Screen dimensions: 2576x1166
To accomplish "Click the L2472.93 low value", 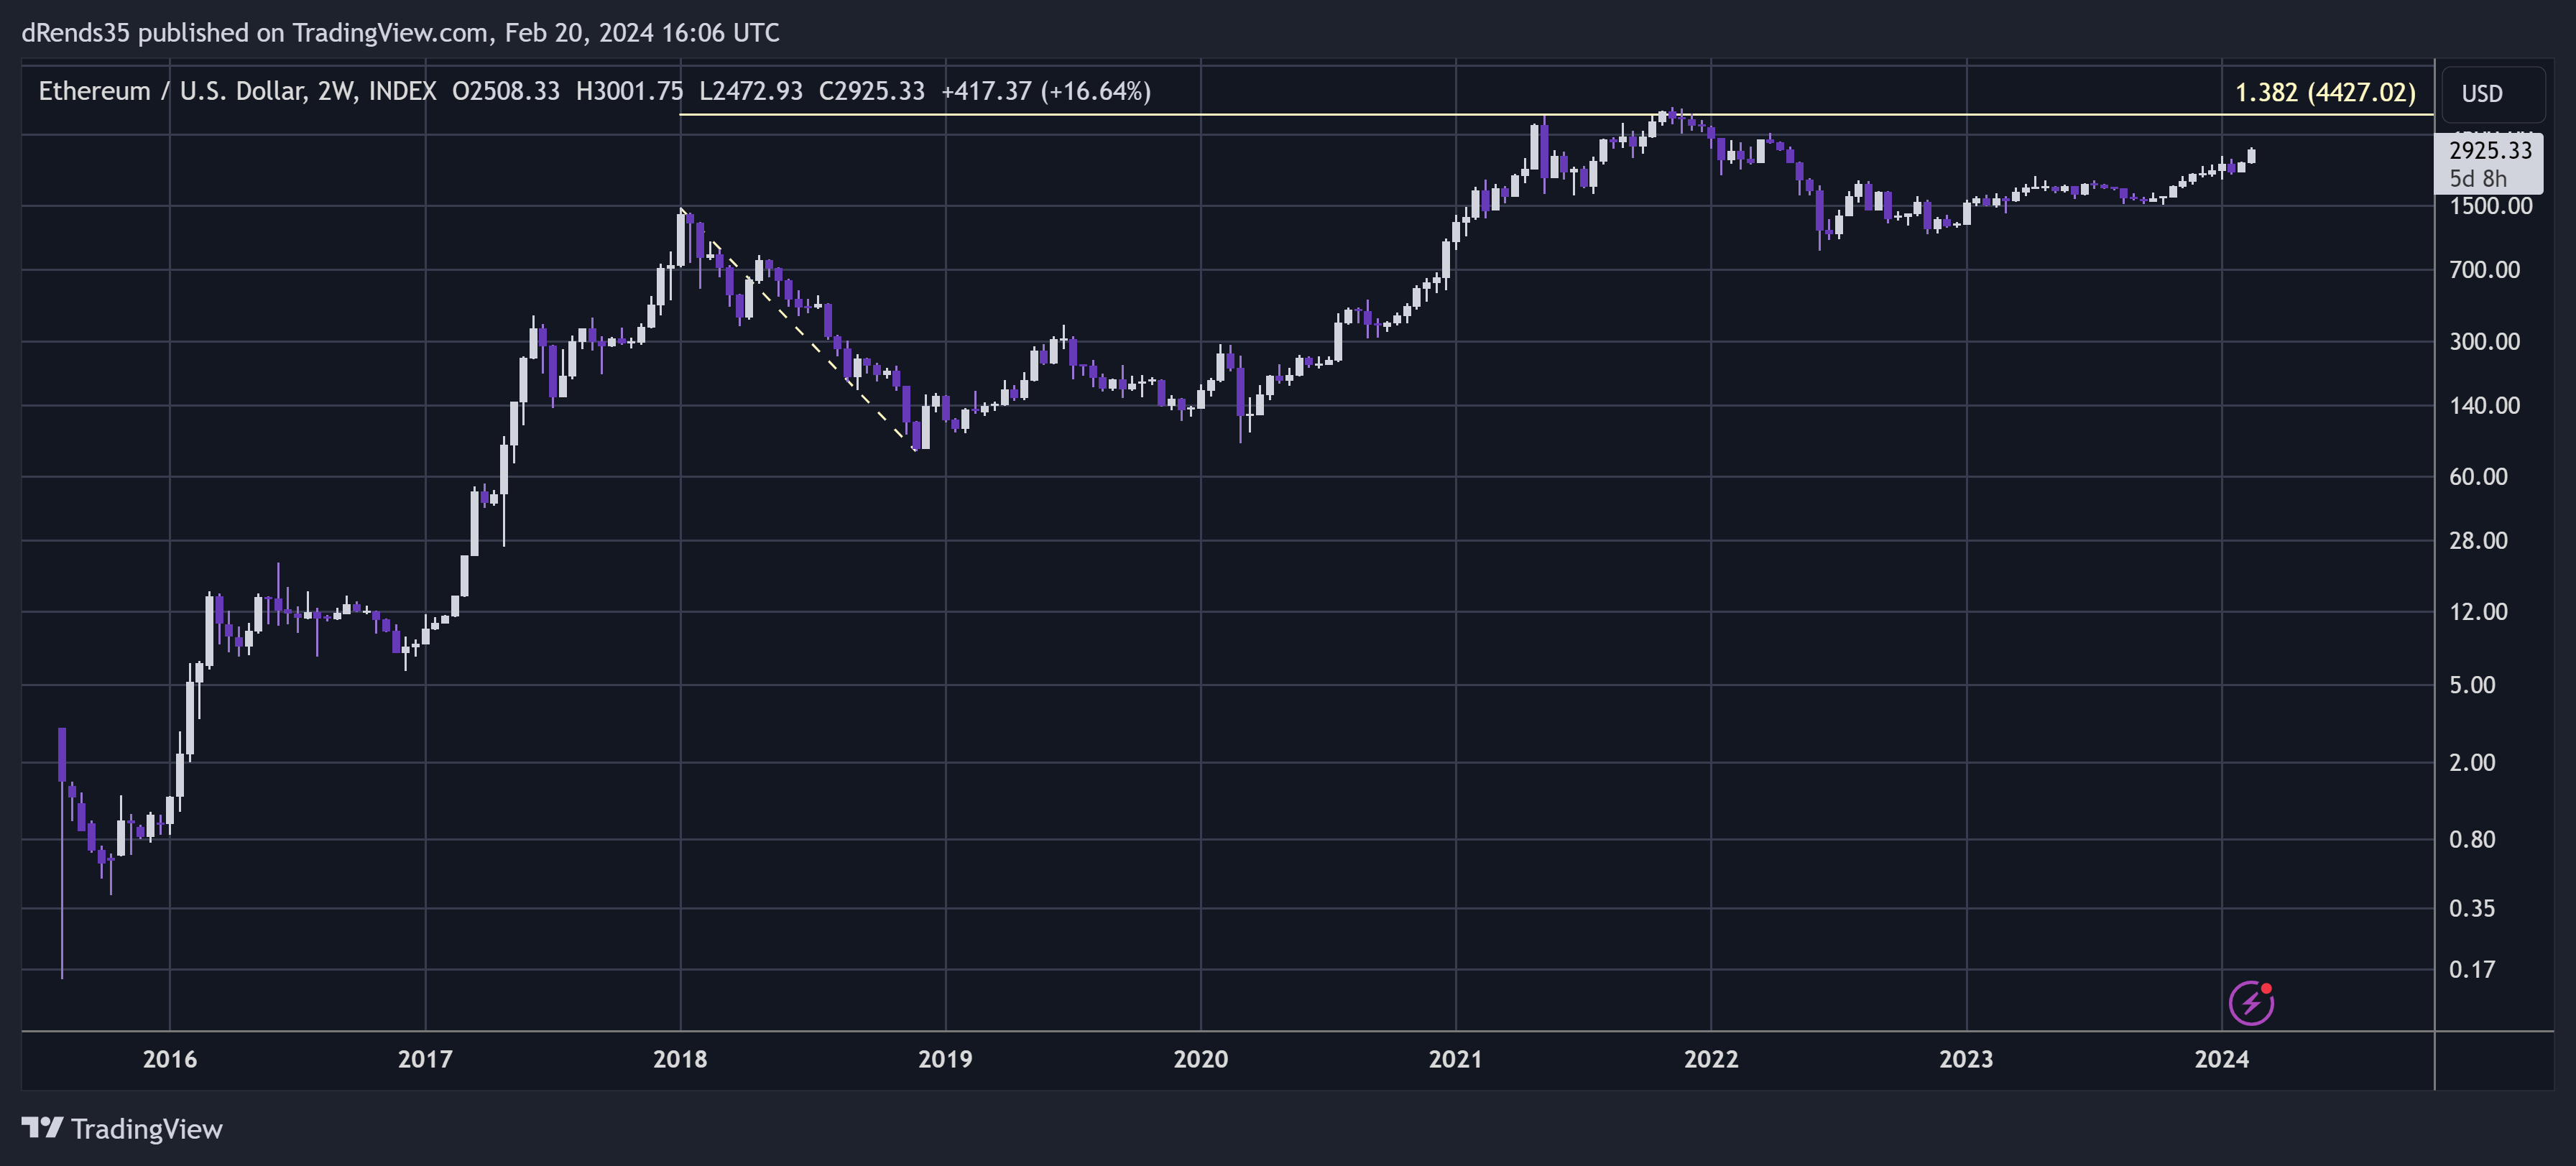I will click(x=751, y=91).
